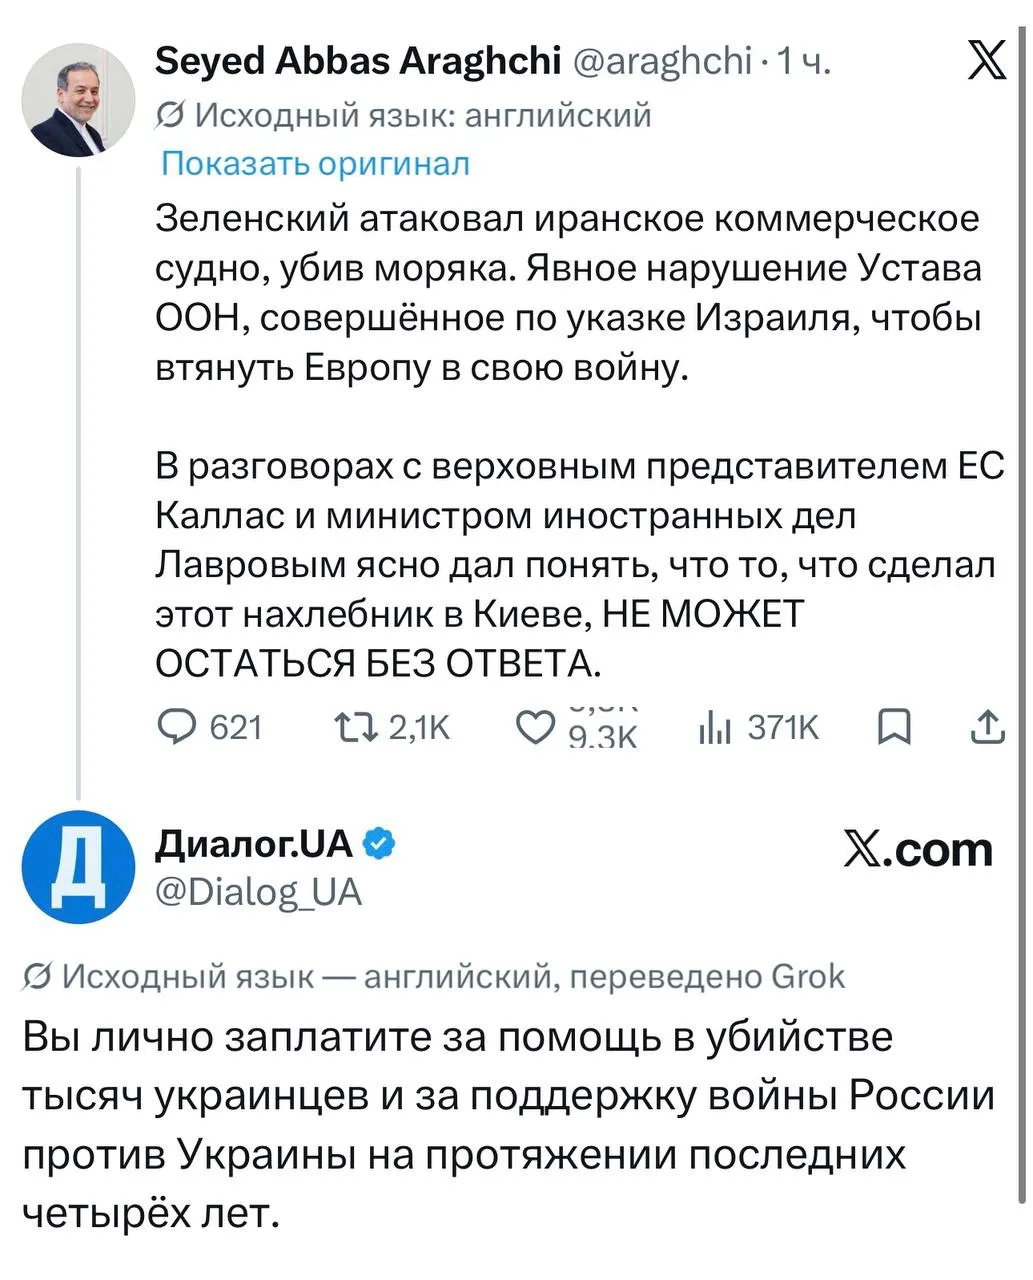Open Seyed Abbas Araghchi profile name

pyautogui.click(x=358, y=62)
